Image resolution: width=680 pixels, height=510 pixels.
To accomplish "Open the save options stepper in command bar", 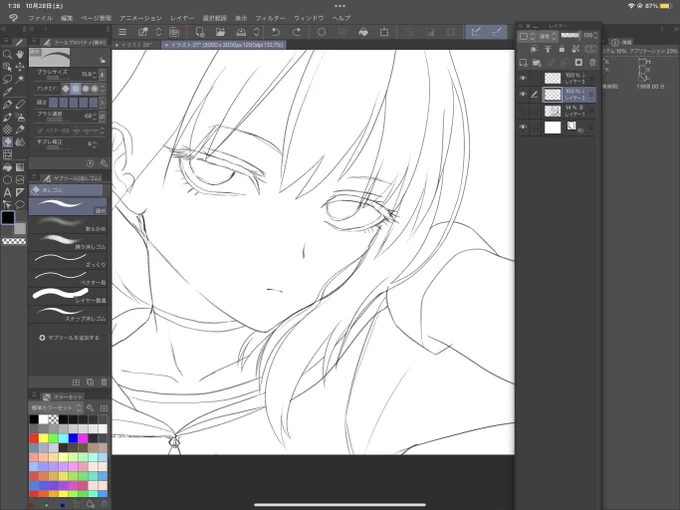I will 256,32.
